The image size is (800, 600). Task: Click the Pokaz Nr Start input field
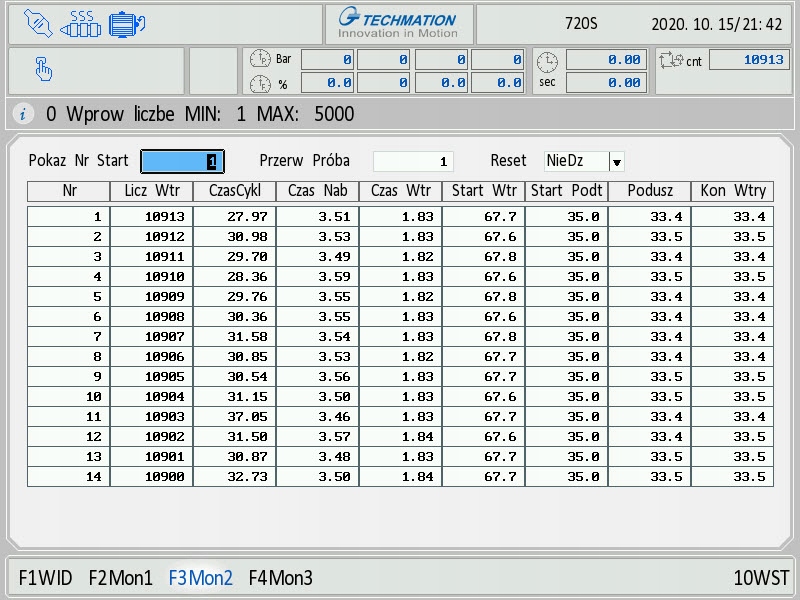182,161
